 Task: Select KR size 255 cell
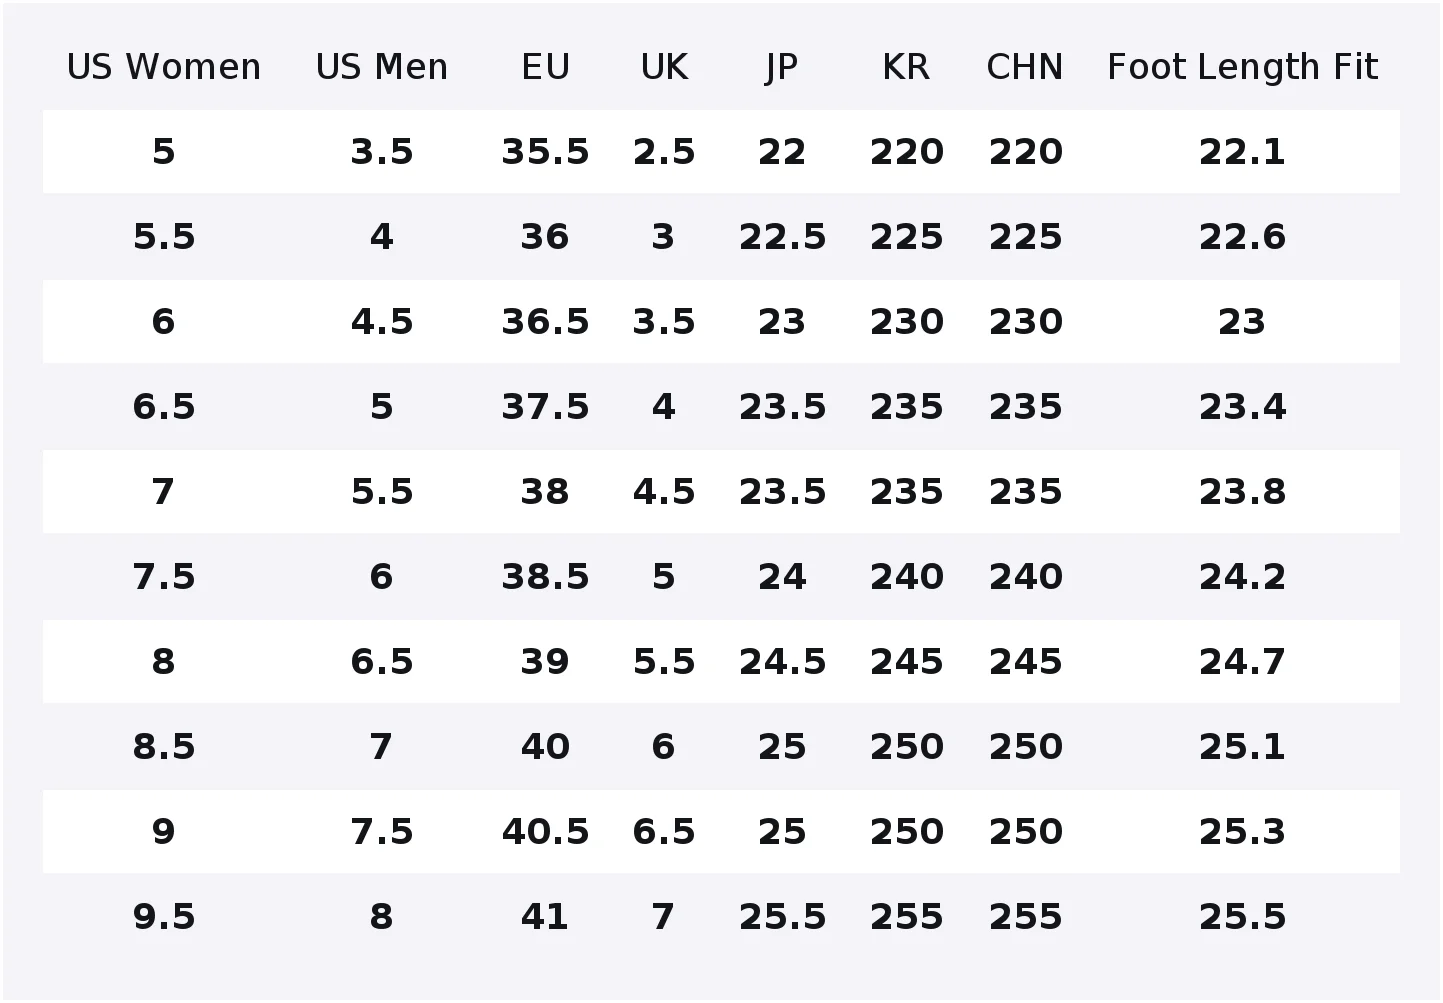click(906, 917)
